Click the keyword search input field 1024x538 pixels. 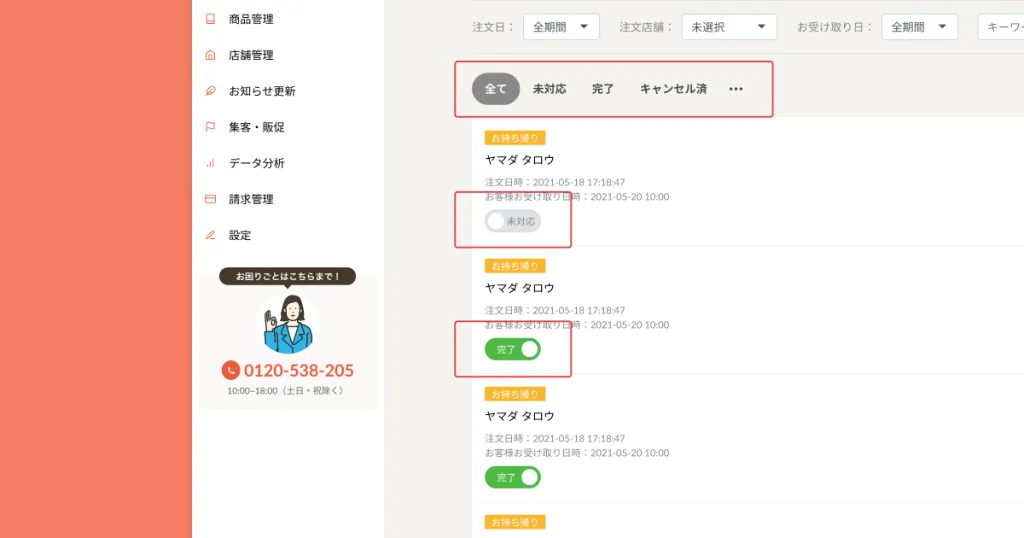[1002, 27]
